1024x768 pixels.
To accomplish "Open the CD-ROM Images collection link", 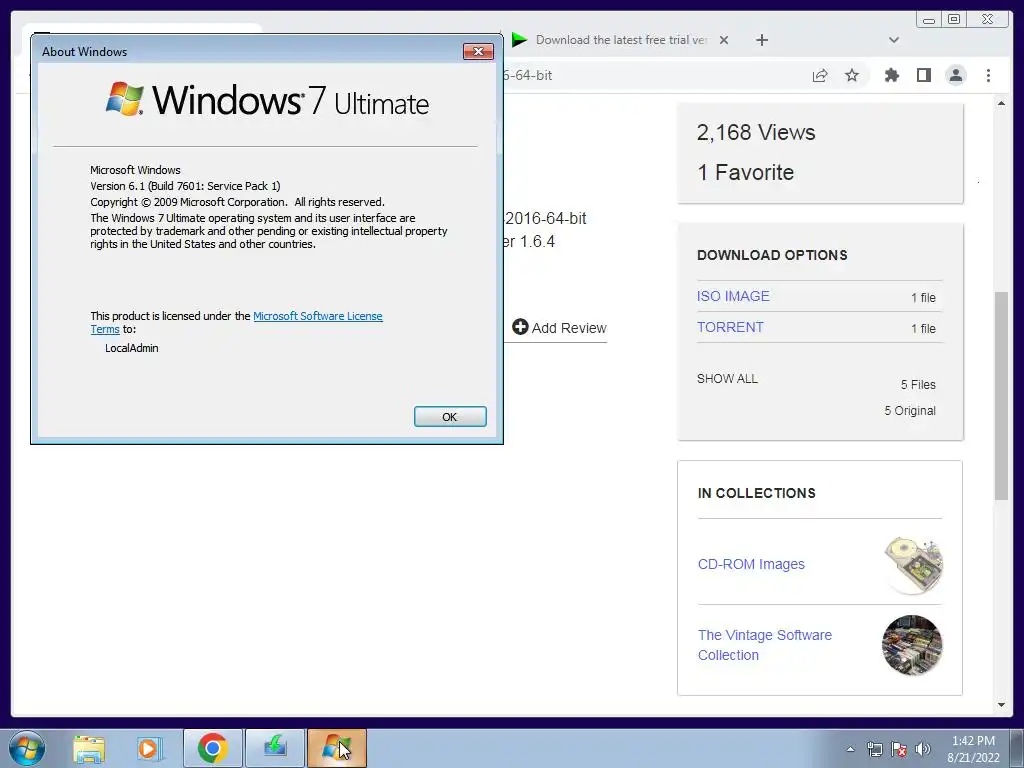I will point(751,564).
